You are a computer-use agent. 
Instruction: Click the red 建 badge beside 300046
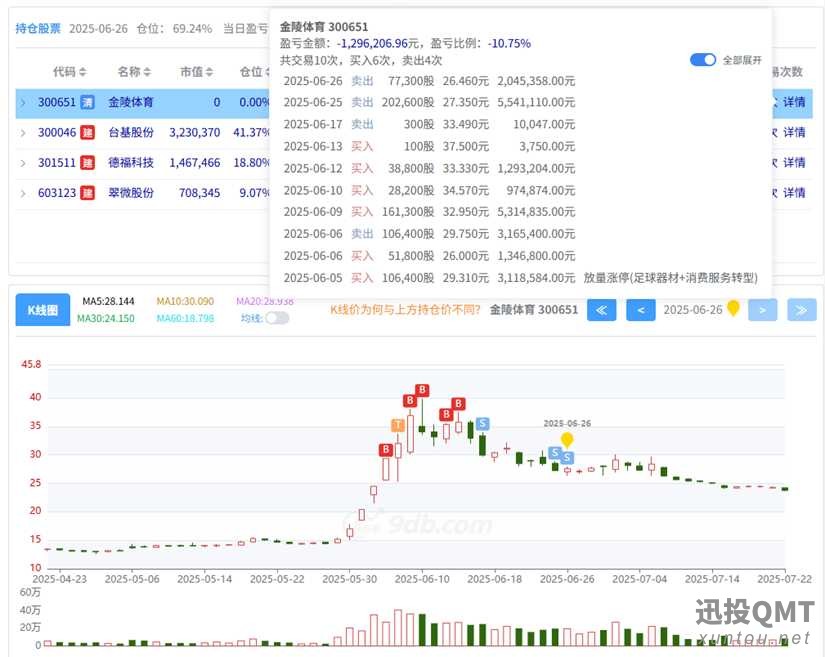click(x=87, y=132)
